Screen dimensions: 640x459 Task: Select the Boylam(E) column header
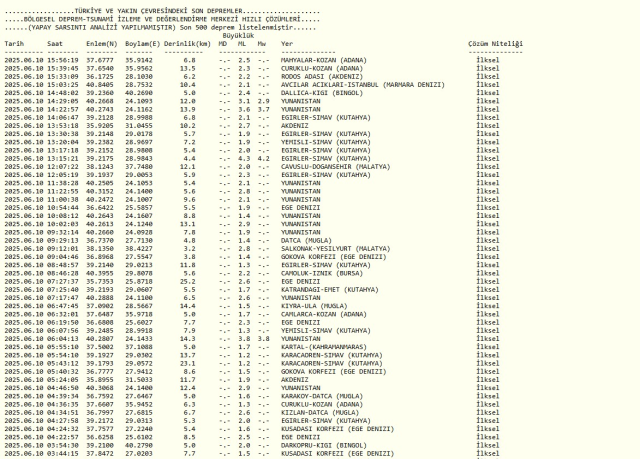coord(141,44)
